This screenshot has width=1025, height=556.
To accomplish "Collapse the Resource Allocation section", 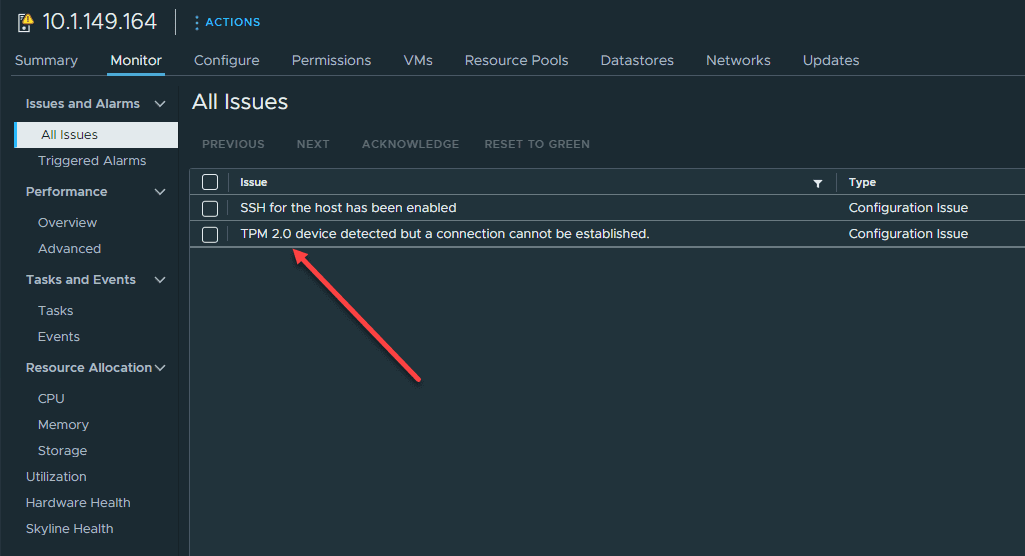I will tap(160, 368).
